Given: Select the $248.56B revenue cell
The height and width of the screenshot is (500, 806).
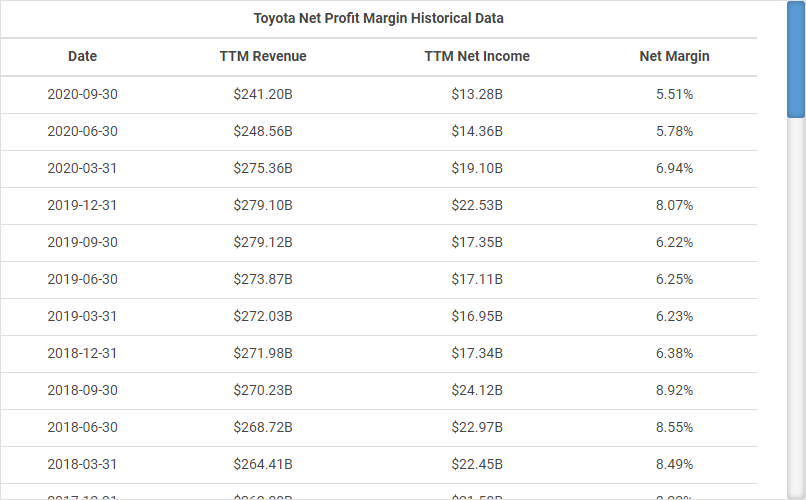Looking at the screenshot, I should pyautogui.click(x=263, y=132).
